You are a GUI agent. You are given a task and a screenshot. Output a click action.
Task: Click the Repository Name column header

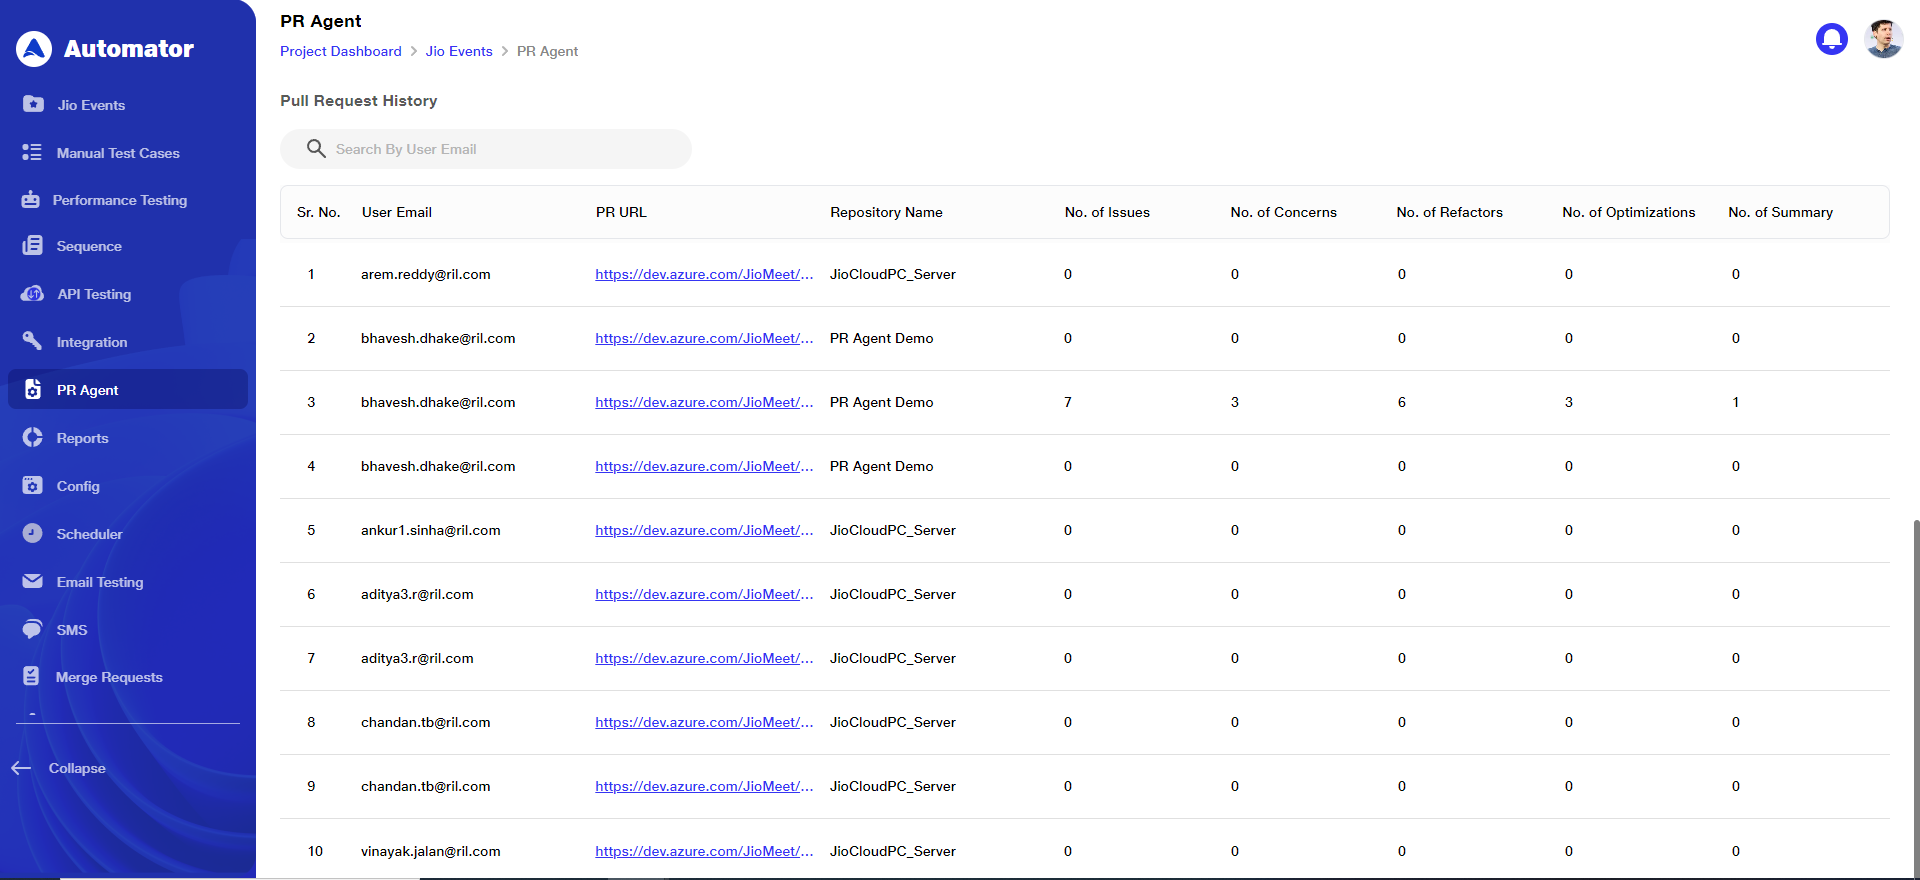pos(886,212)
